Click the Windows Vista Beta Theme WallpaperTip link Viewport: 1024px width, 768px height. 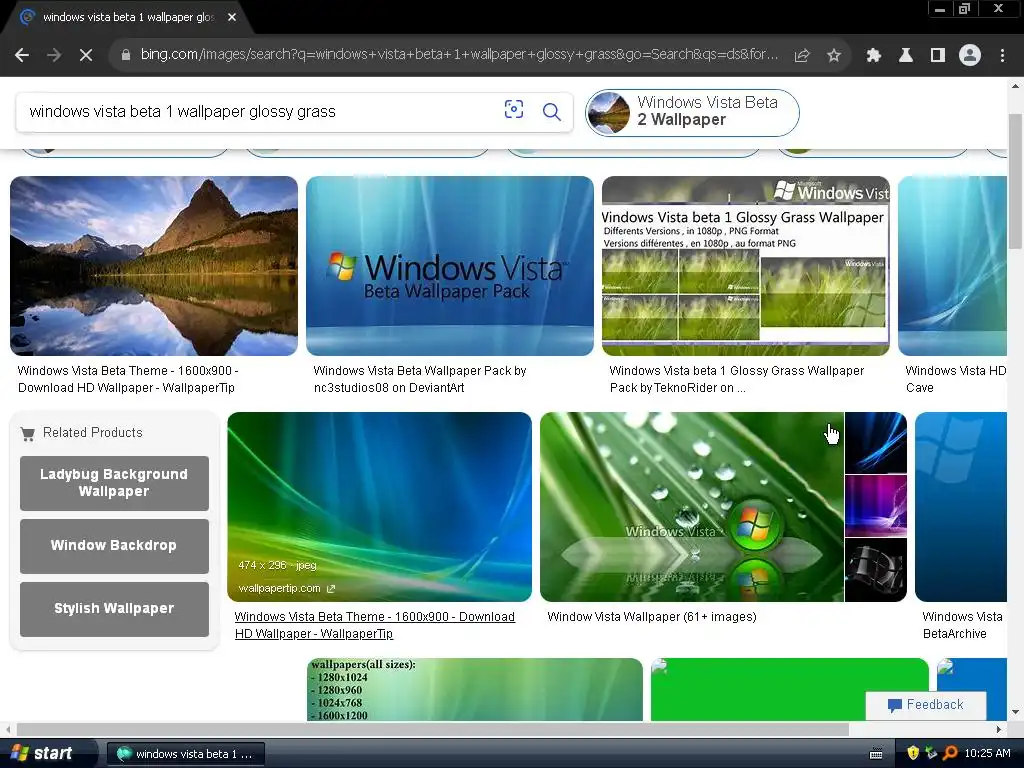[374, 625]
